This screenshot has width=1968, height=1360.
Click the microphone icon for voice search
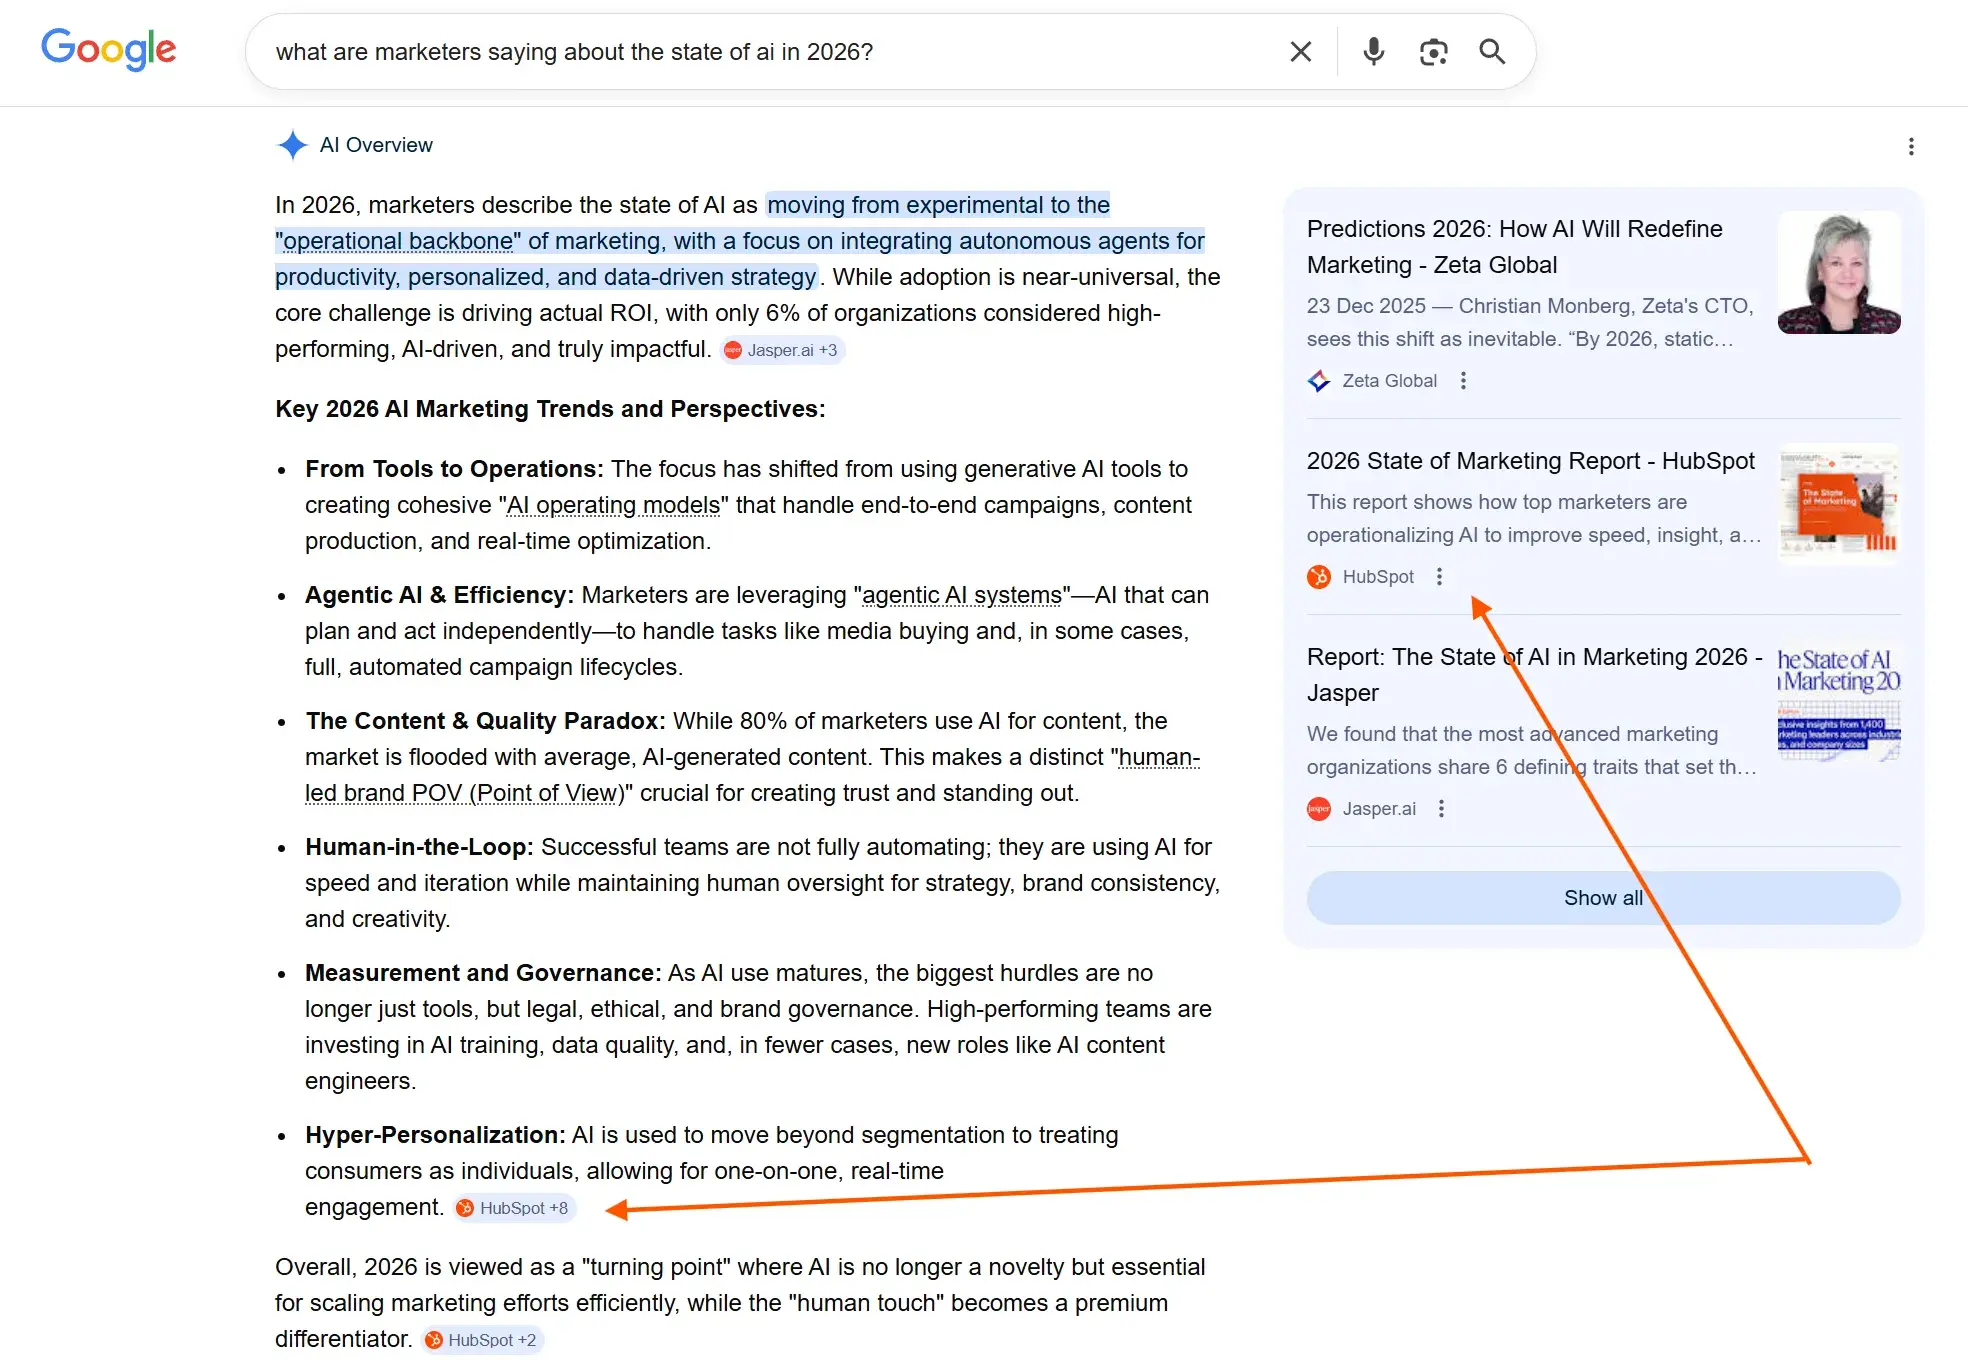pyautogui.click(x=1372, y=51)
